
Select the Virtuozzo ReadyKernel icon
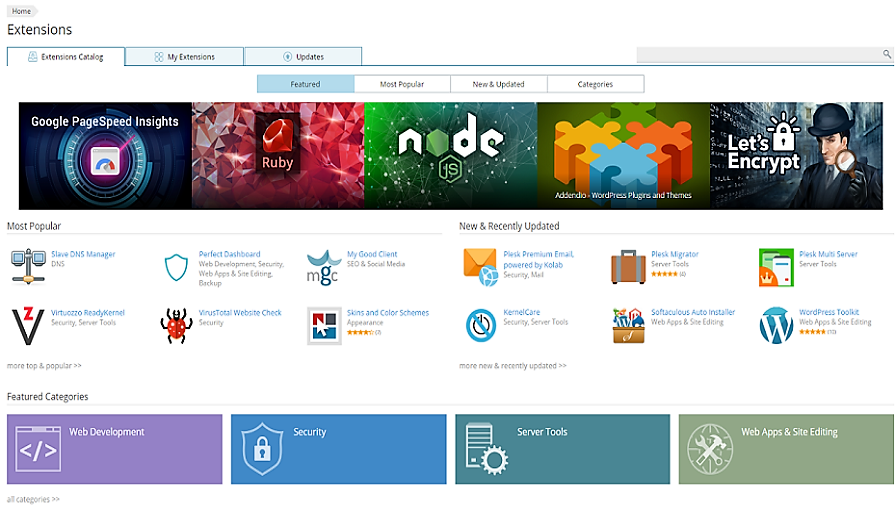pos(27,325)
